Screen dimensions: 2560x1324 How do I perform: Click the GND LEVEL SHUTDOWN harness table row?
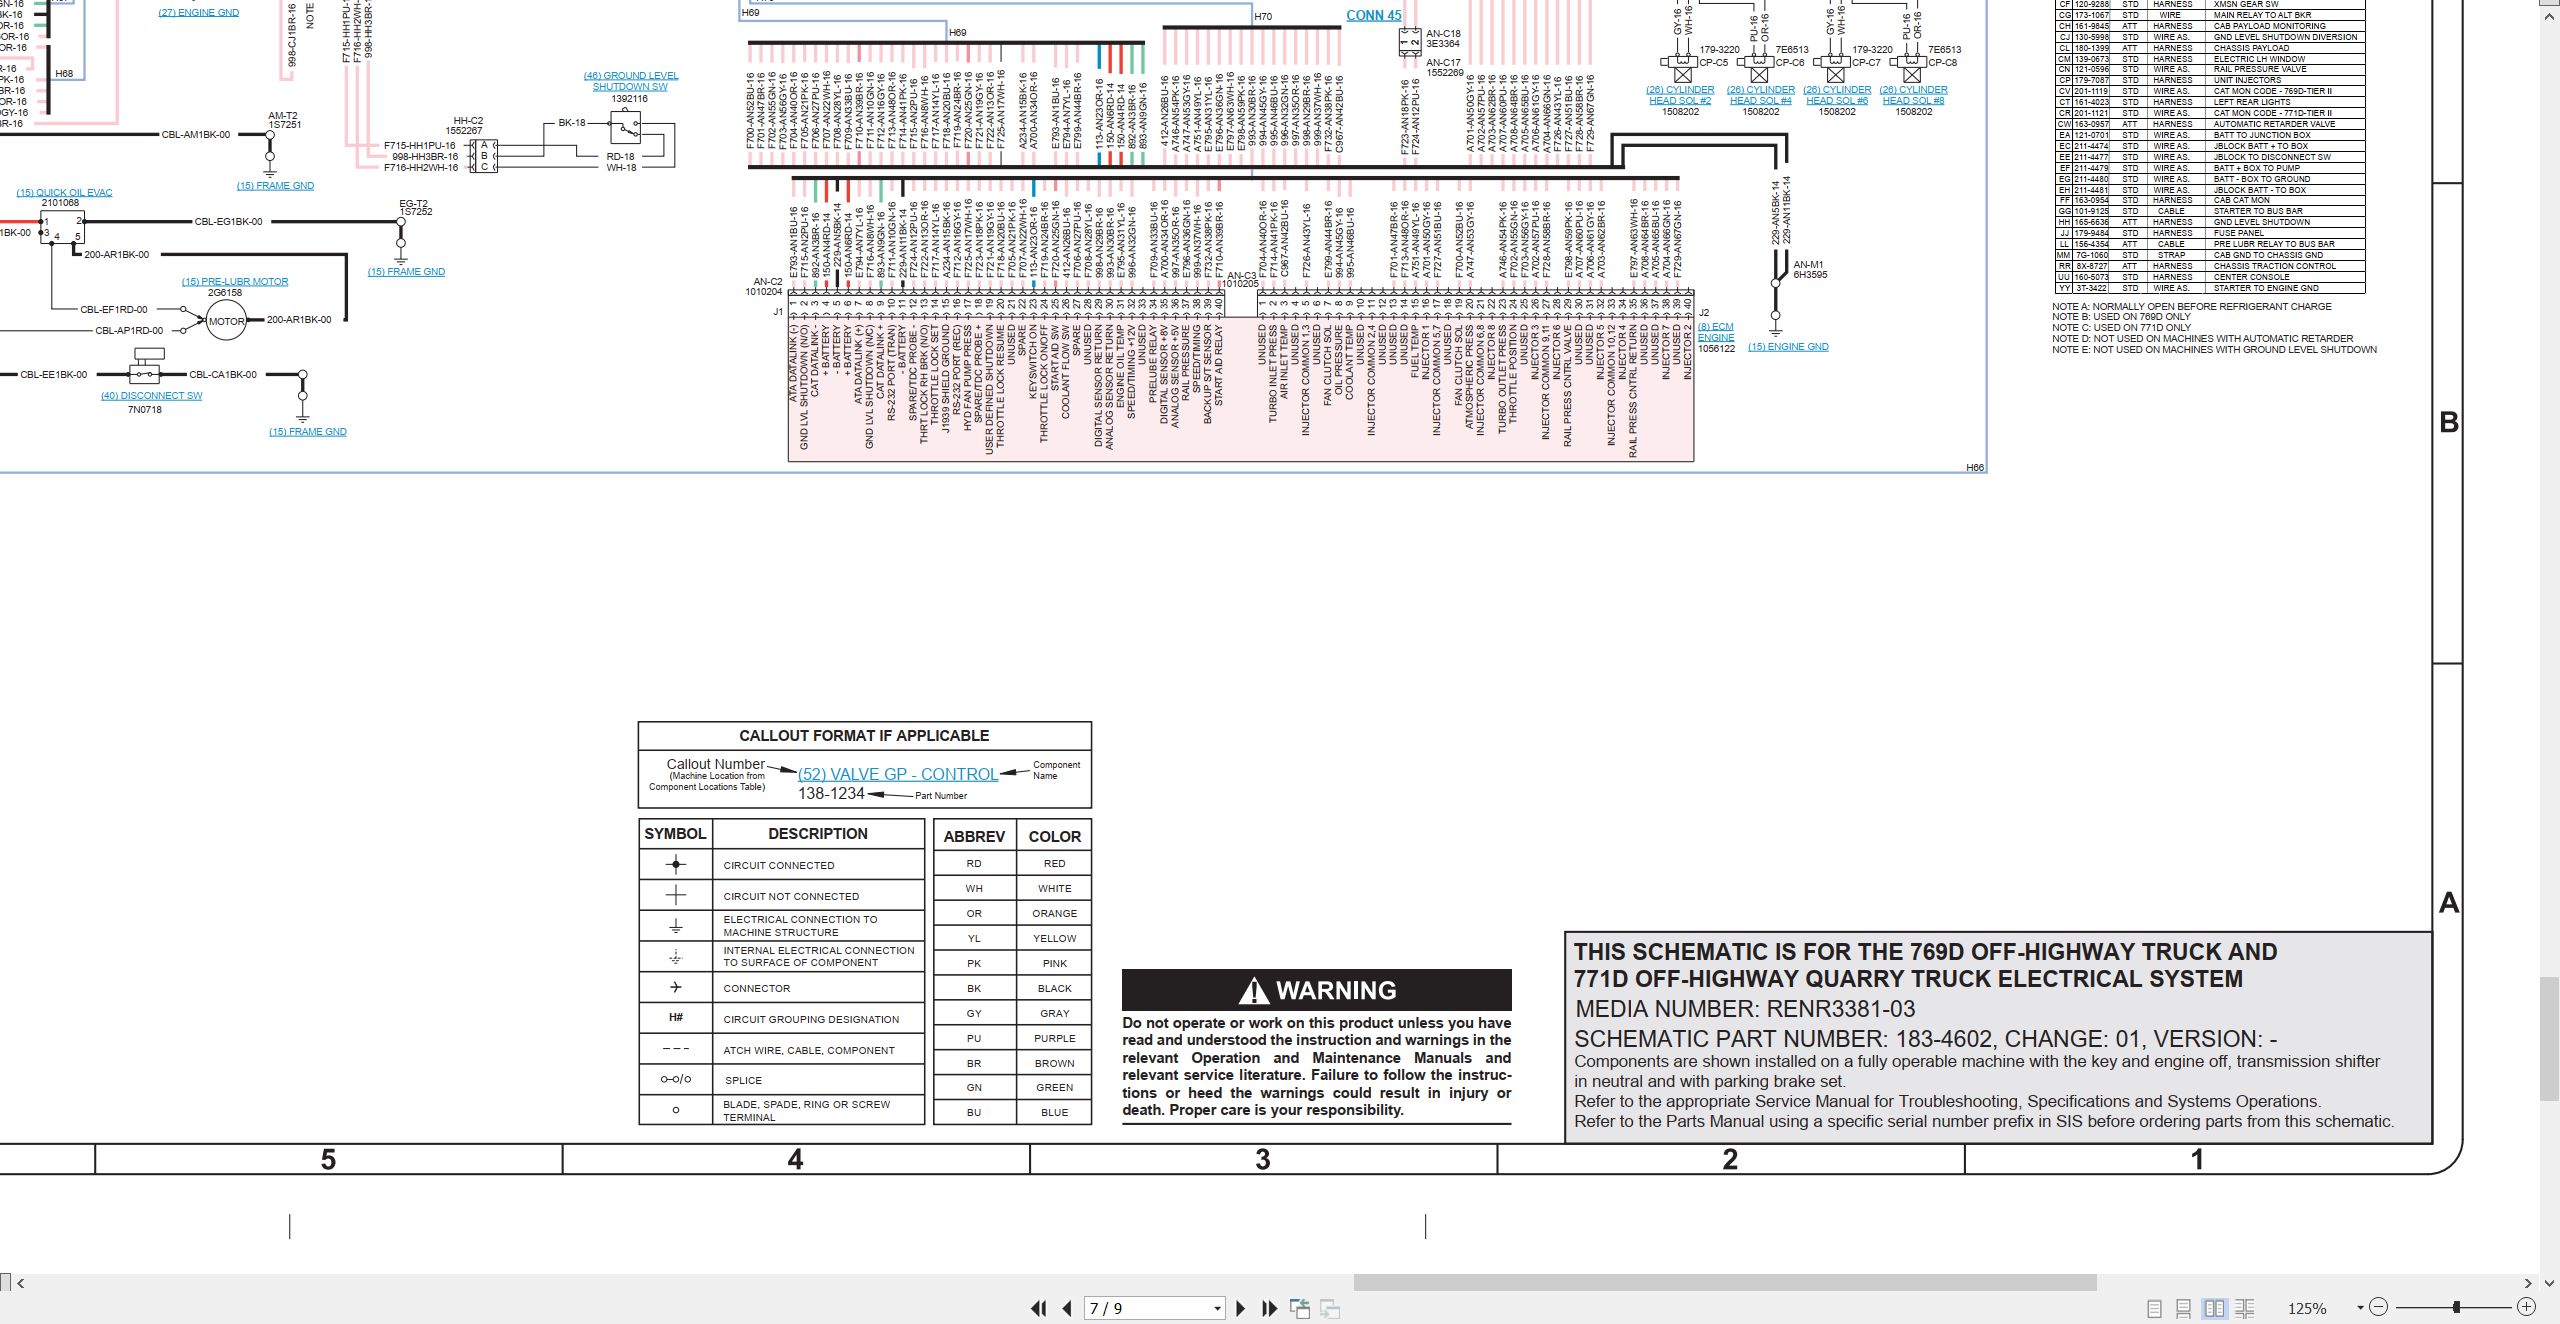pos(2209,222)
